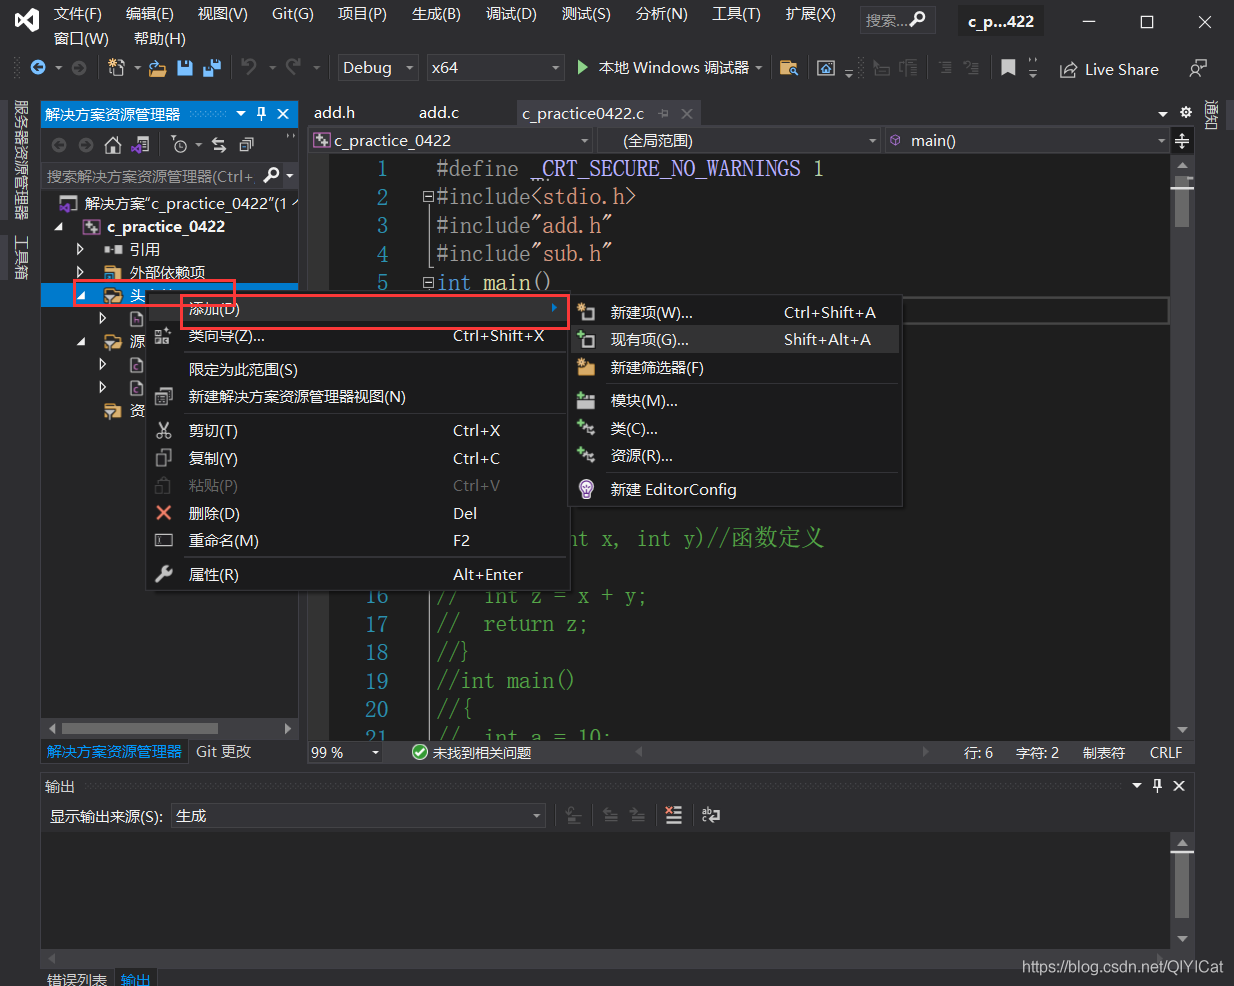Click 属性(R) properties in context menu
1234x986 pixels.
pos(357,575)
